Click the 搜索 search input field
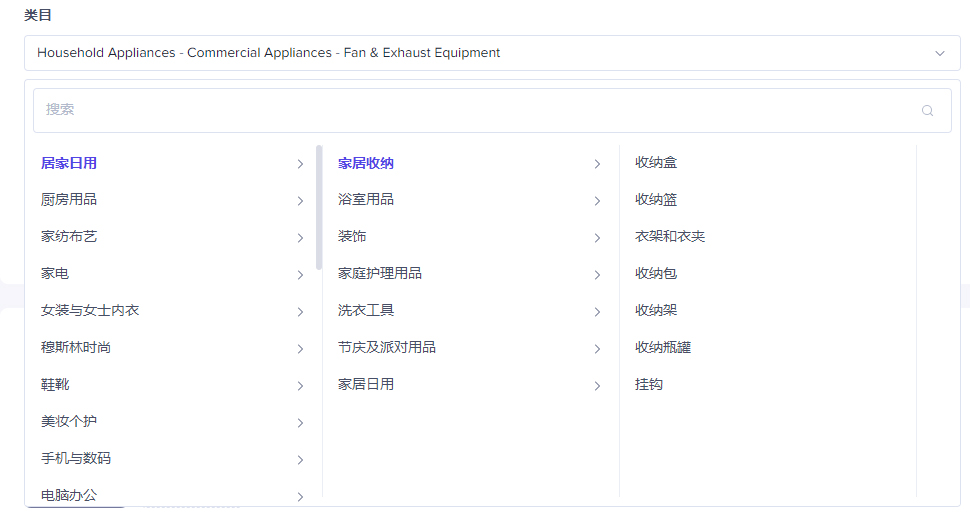The width and height of the screenshot is (970, 519). click(470, 110)
